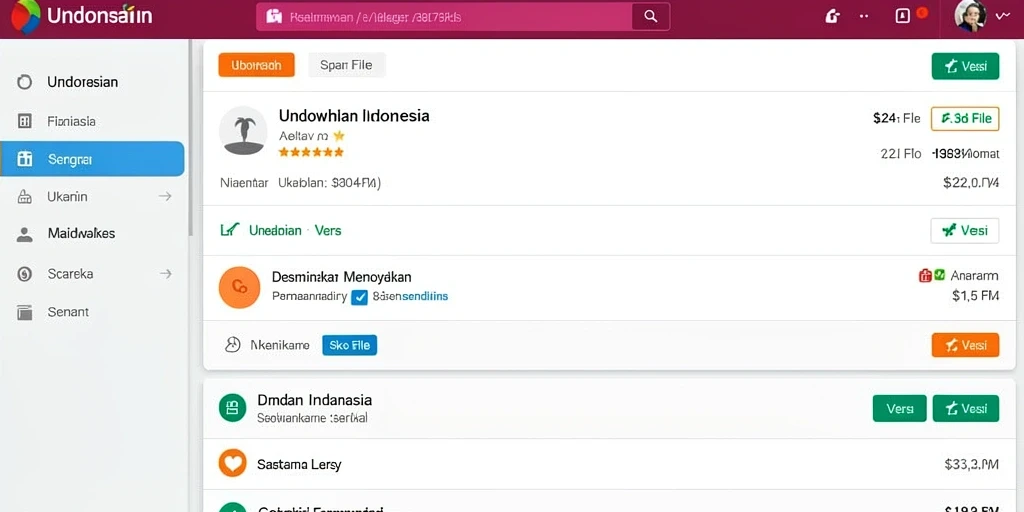Open the icon left of the search text
This screenshot has width=1024, height=512.
click(274, 17)
